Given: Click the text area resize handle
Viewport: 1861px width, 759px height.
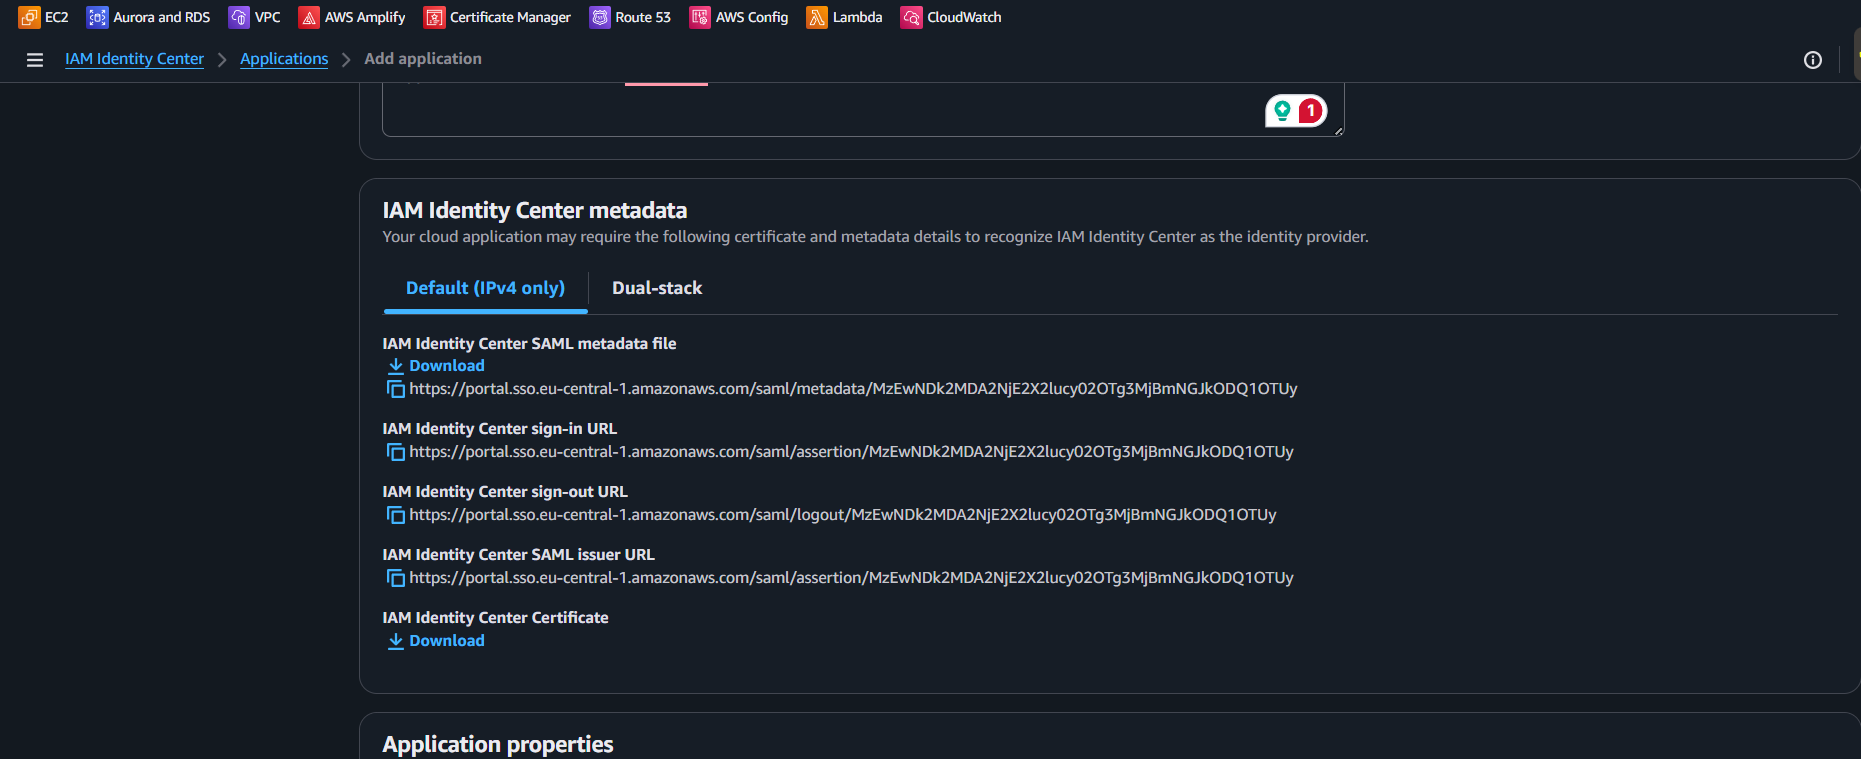Looking at the screenshot, I should pyautogui.click(x=1338, y=130).
